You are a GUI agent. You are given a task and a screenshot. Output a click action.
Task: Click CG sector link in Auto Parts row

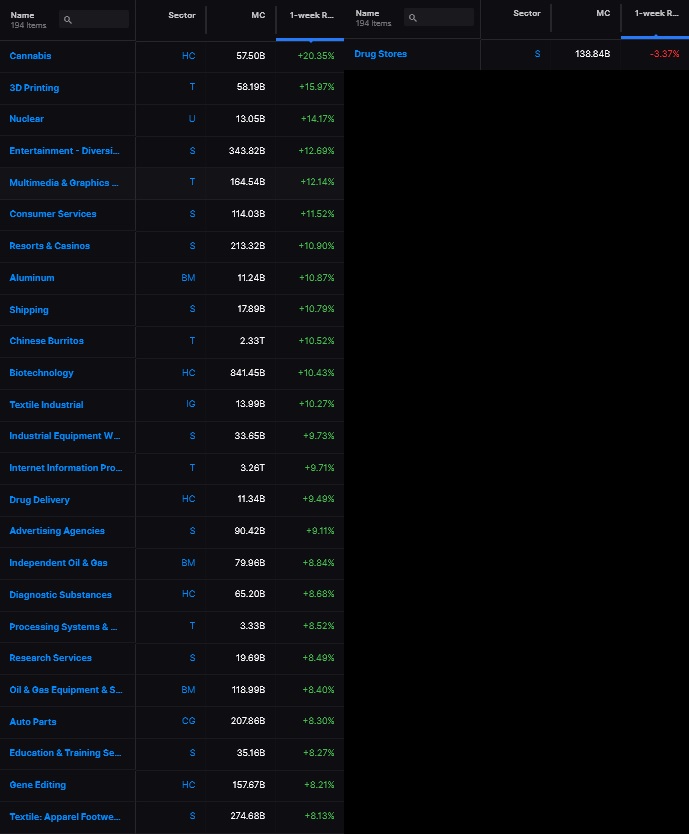pos(188,721)
